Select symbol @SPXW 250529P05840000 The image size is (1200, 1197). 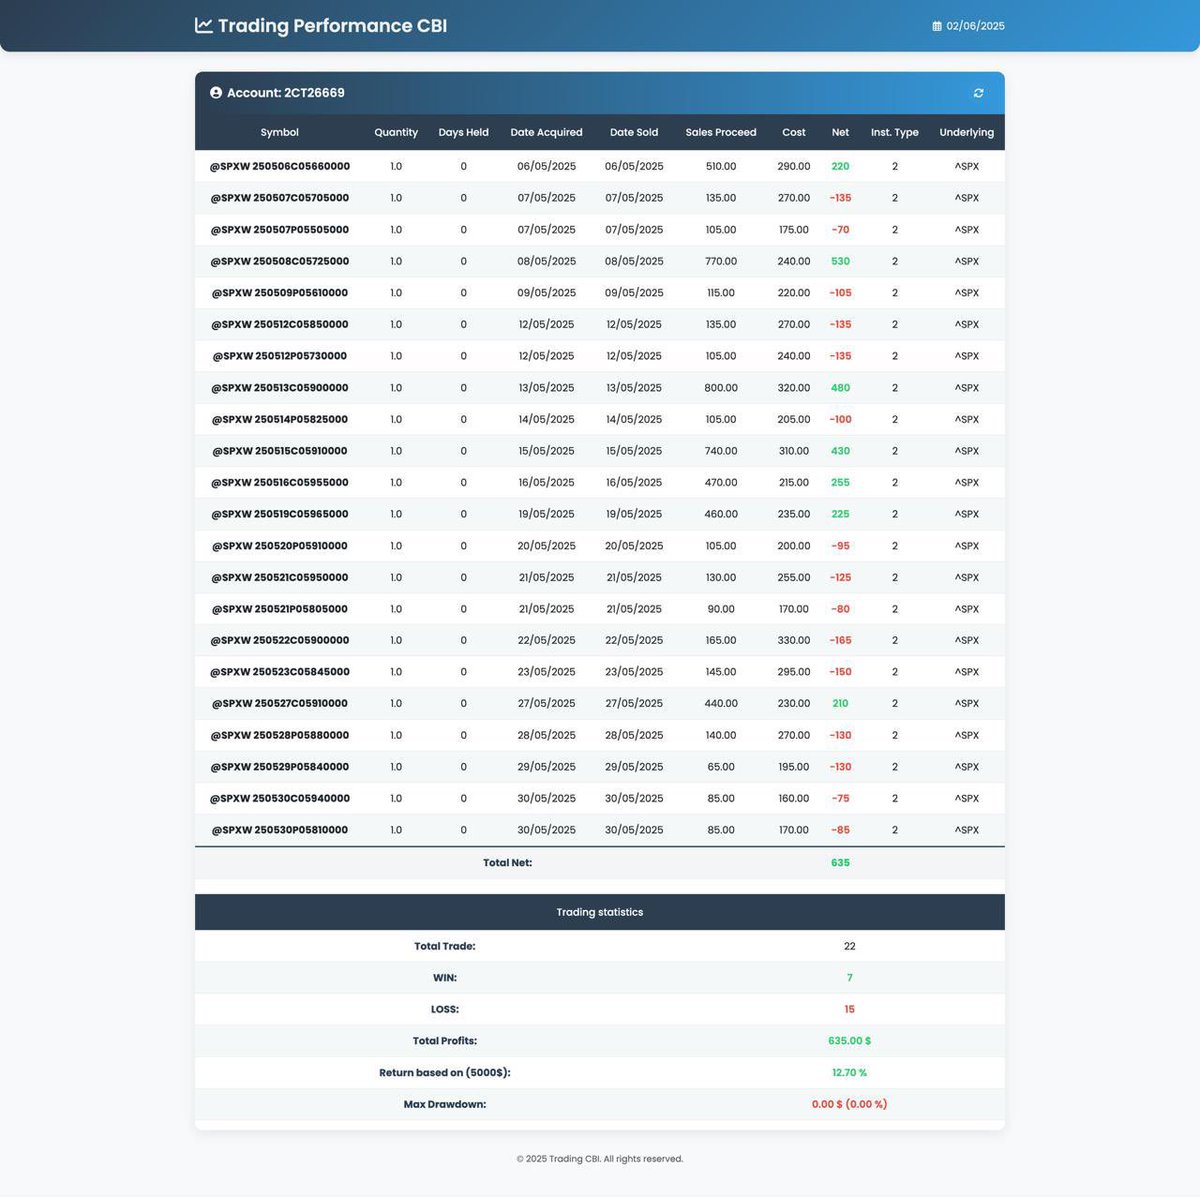(280, 767)
